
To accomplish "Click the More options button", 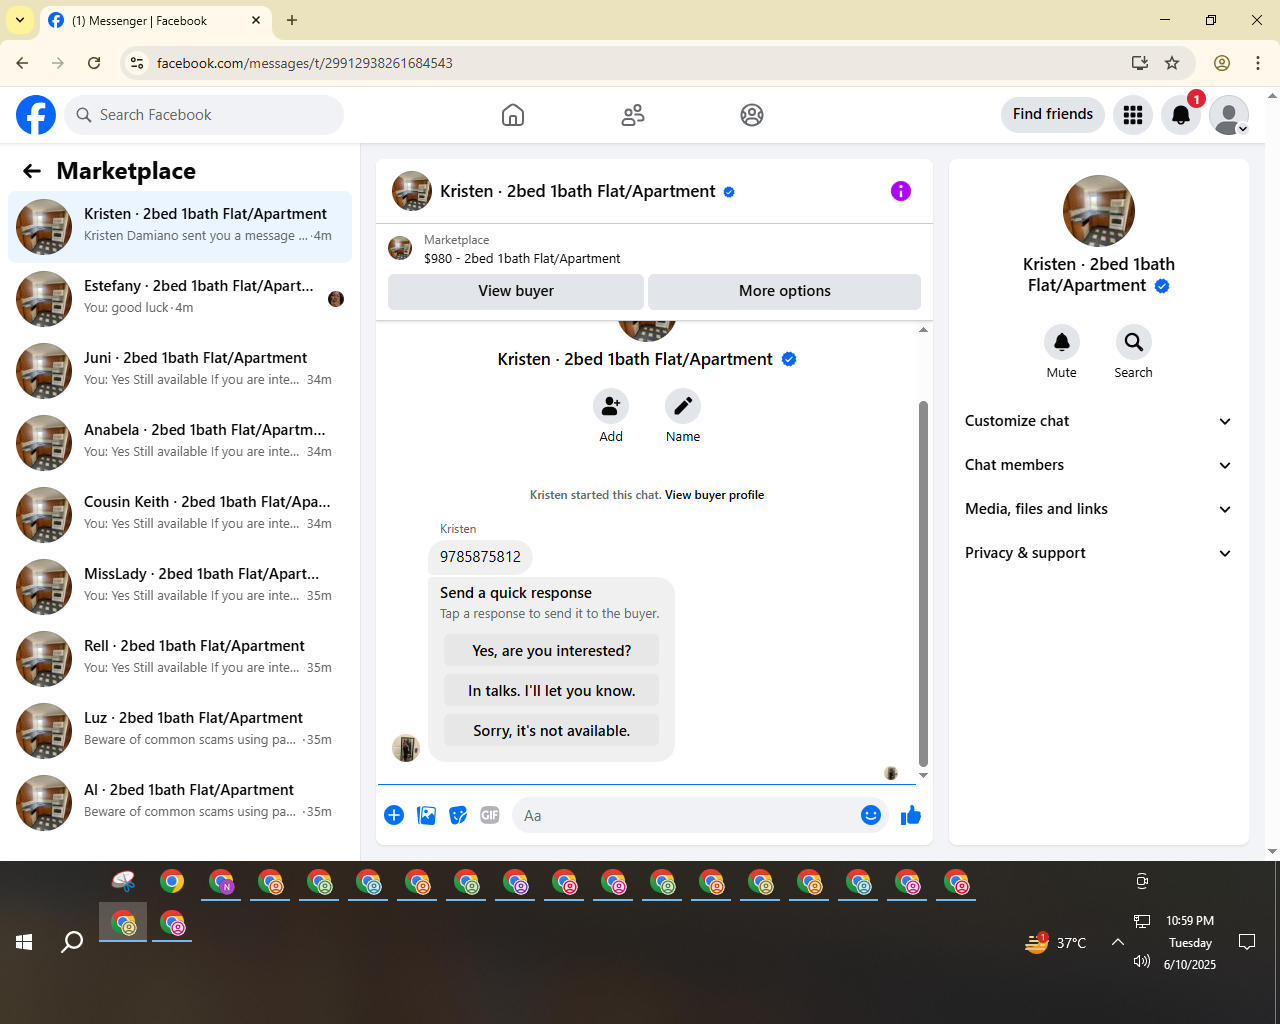I will click(785, 291).
